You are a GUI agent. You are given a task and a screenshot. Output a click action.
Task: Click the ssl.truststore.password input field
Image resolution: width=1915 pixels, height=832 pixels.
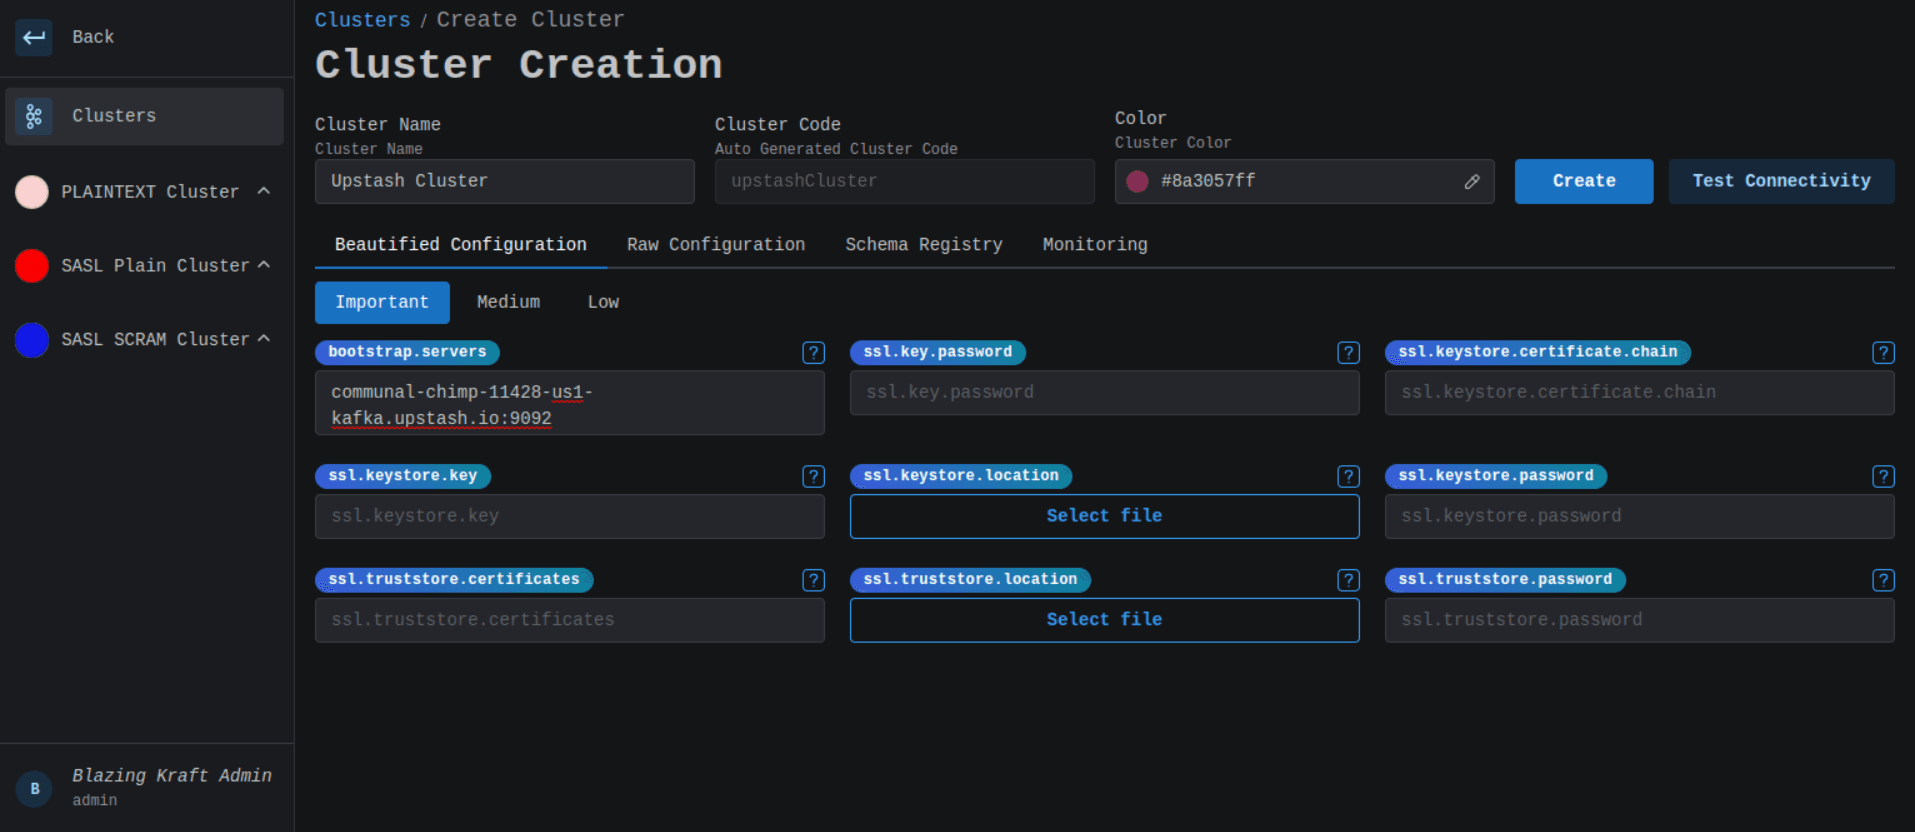1640,620
